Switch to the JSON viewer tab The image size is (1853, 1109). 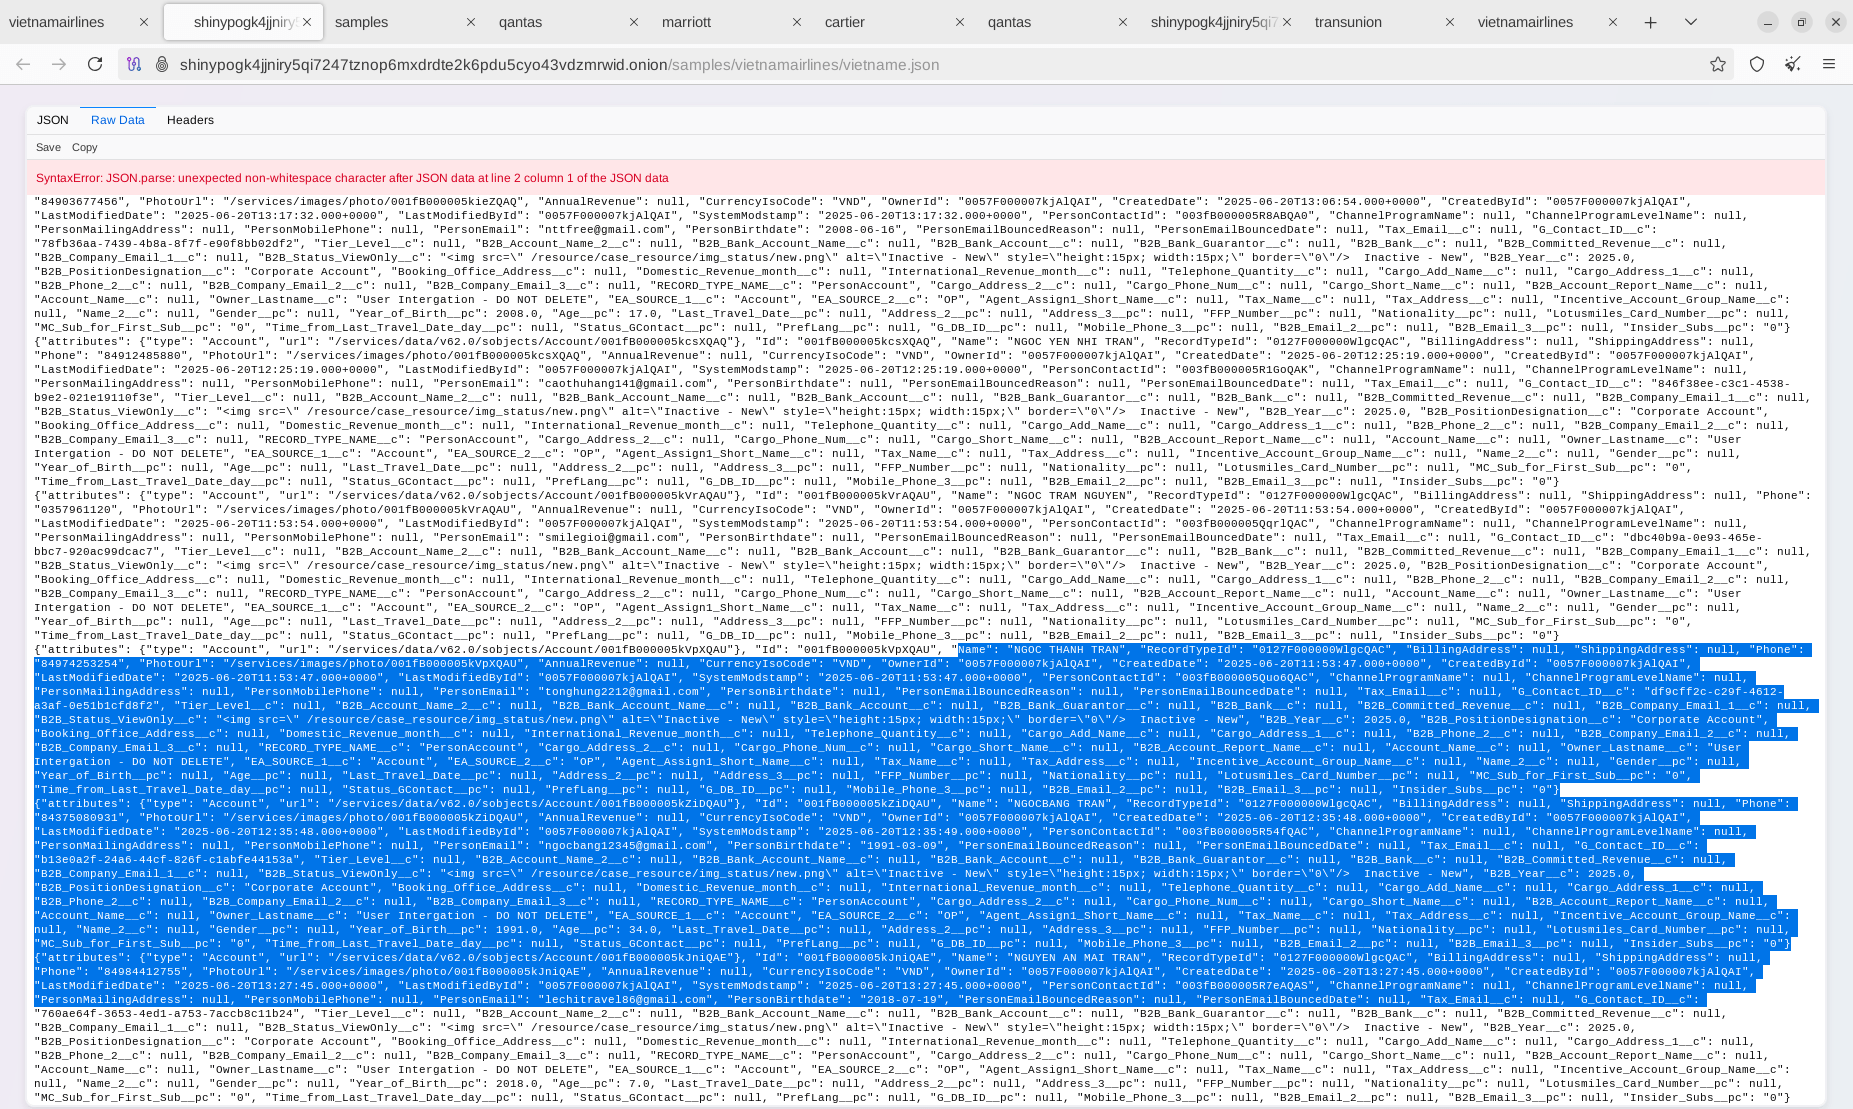pyautogui.click(x=53, y=120)
